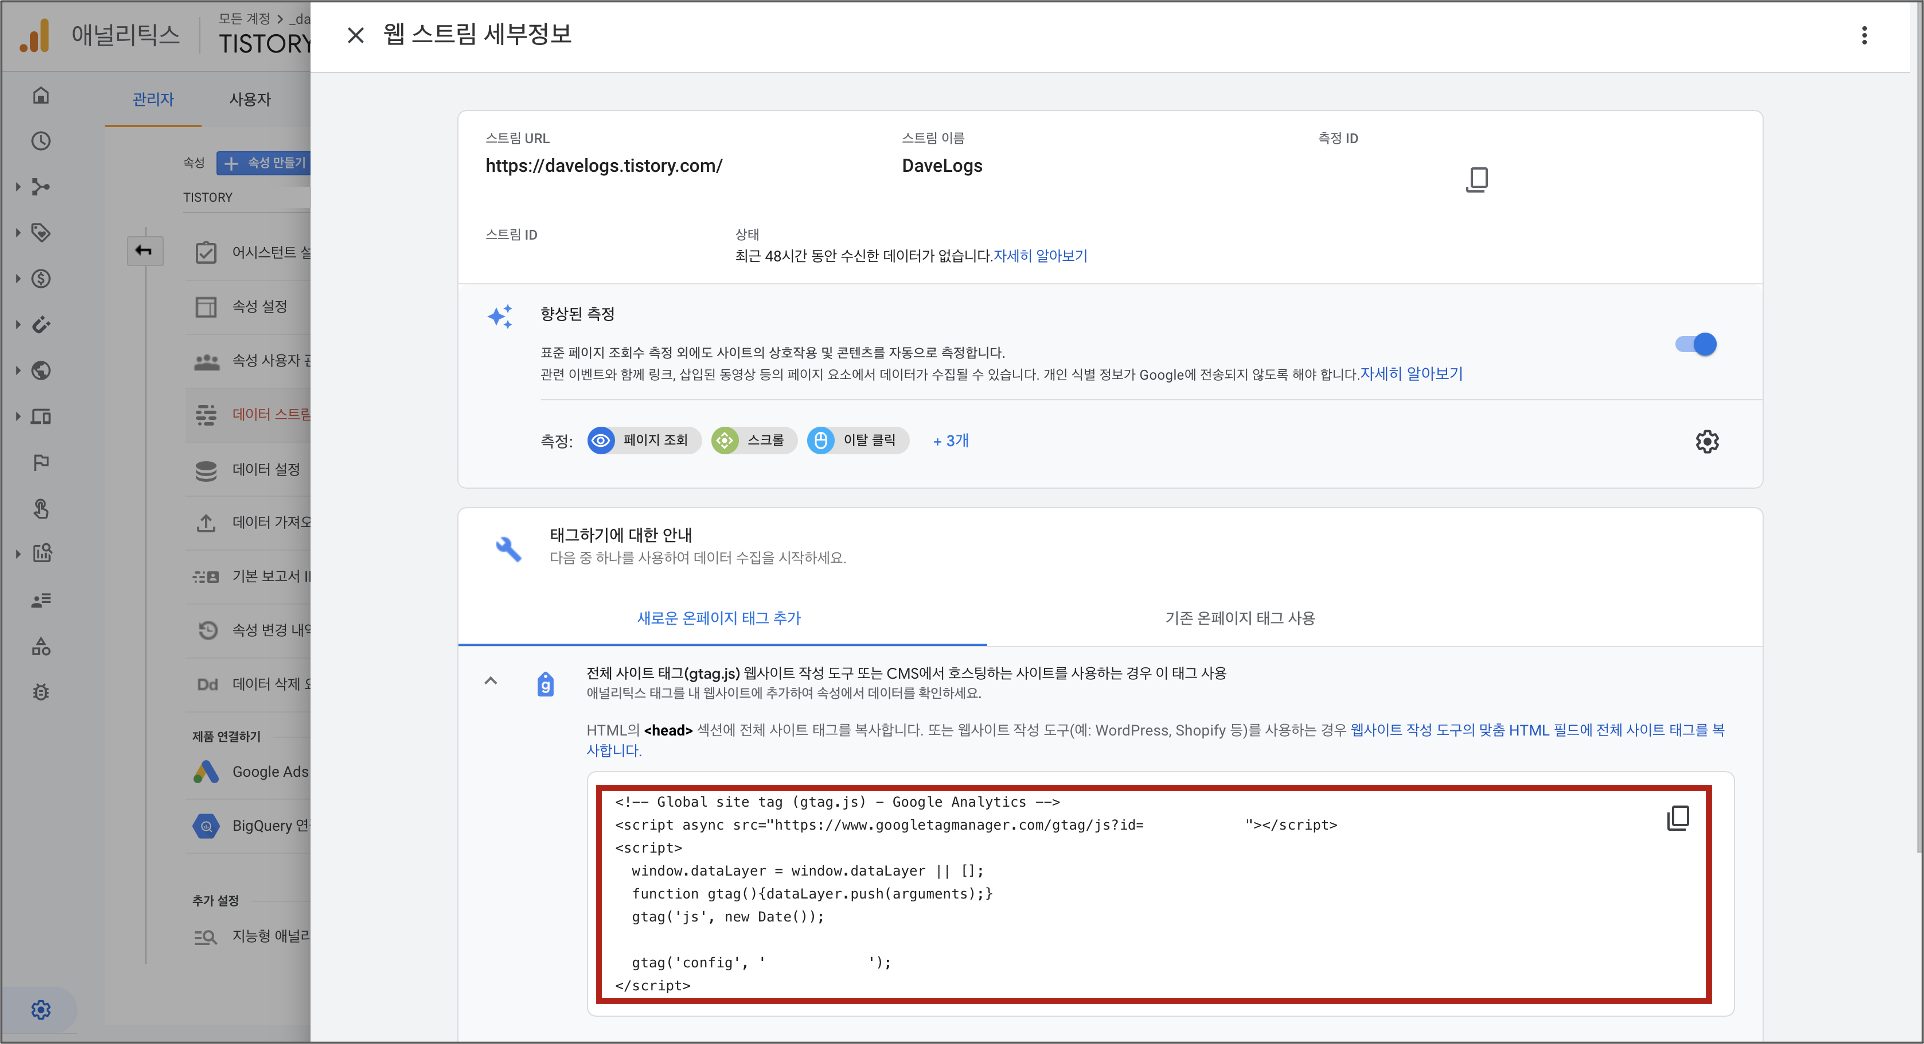Click the 속성 만들기 button

tap(264, 163)
